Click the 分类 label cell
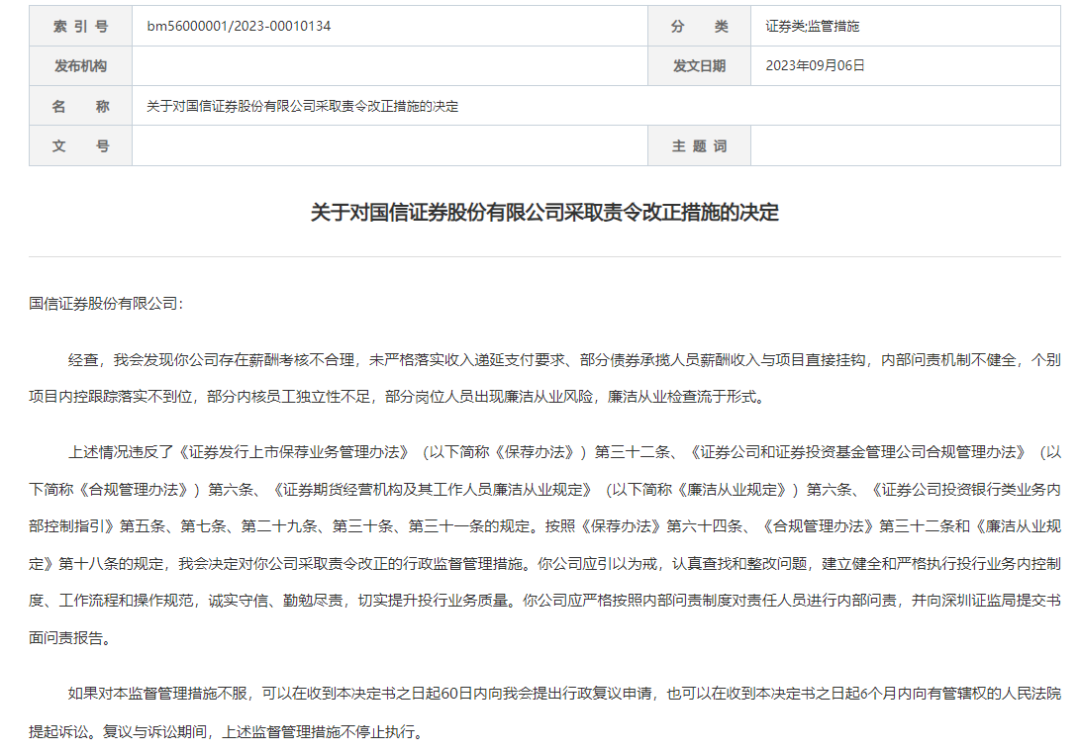This screenshot has width=1080, height=753. pos(699,26)
